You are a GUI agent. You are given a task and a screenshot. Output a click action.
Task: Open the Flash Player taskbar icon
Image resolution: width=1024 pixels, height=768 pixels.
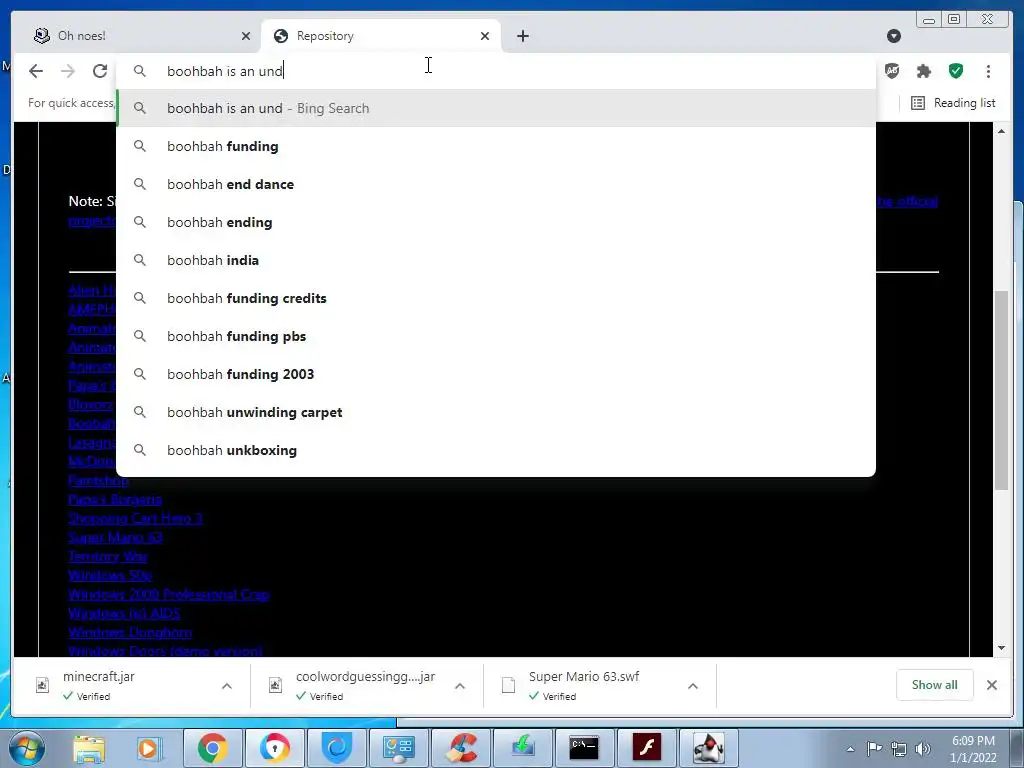click(647, 748)
